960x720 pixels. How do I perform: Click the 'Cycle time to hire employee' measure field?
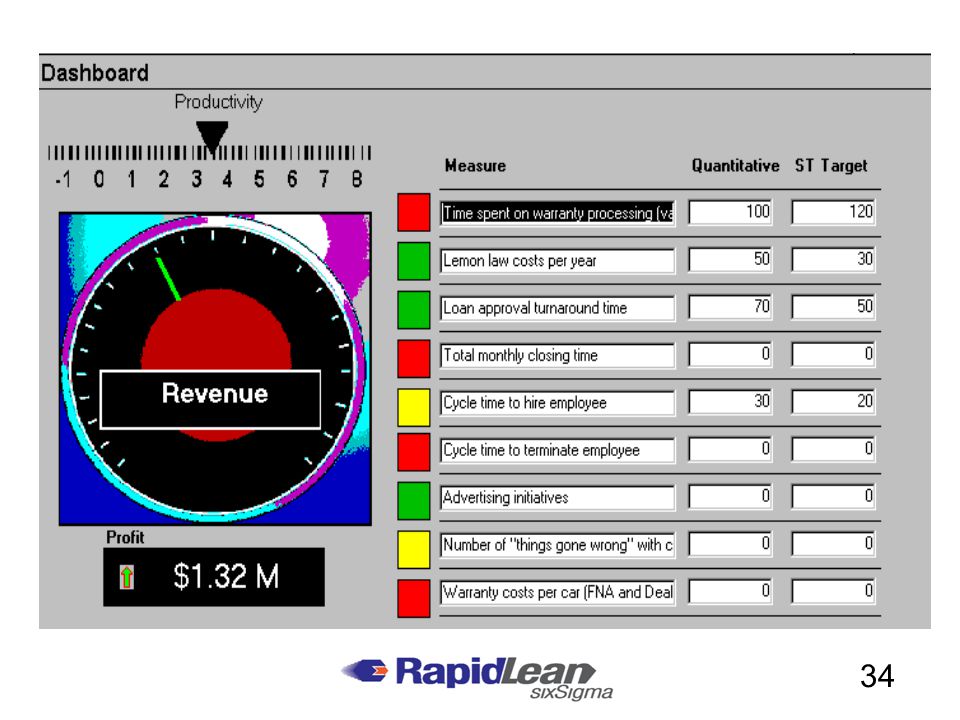tap(557, 403)
